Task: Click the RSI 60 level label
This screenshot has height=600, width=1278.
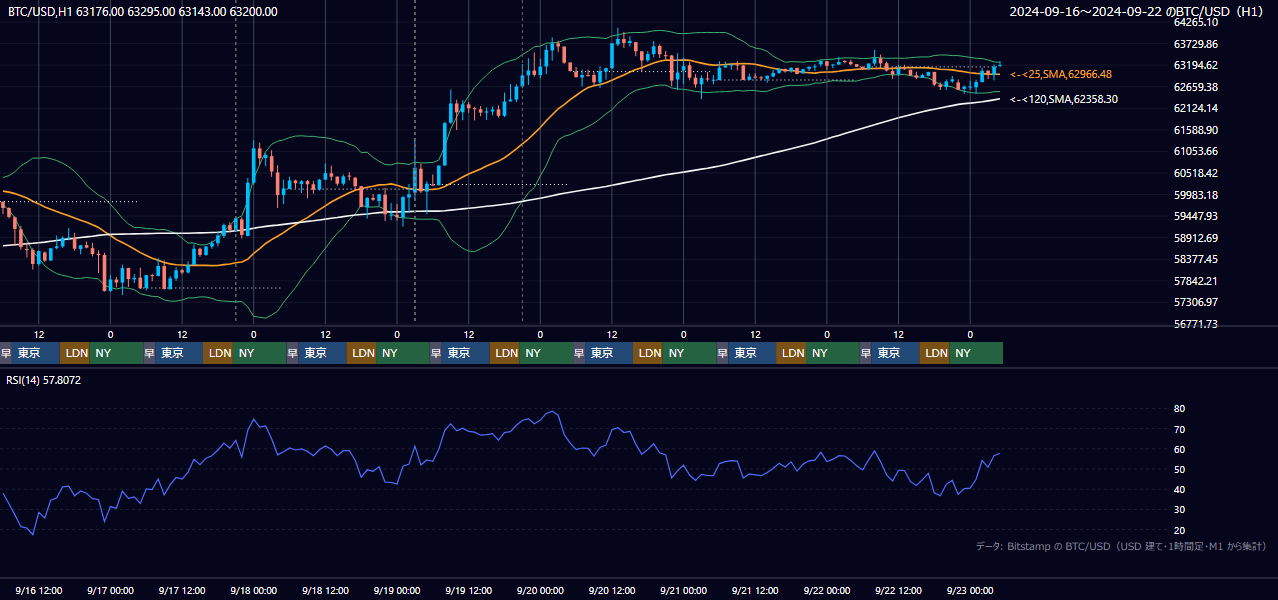Action: pos(1179,449)
